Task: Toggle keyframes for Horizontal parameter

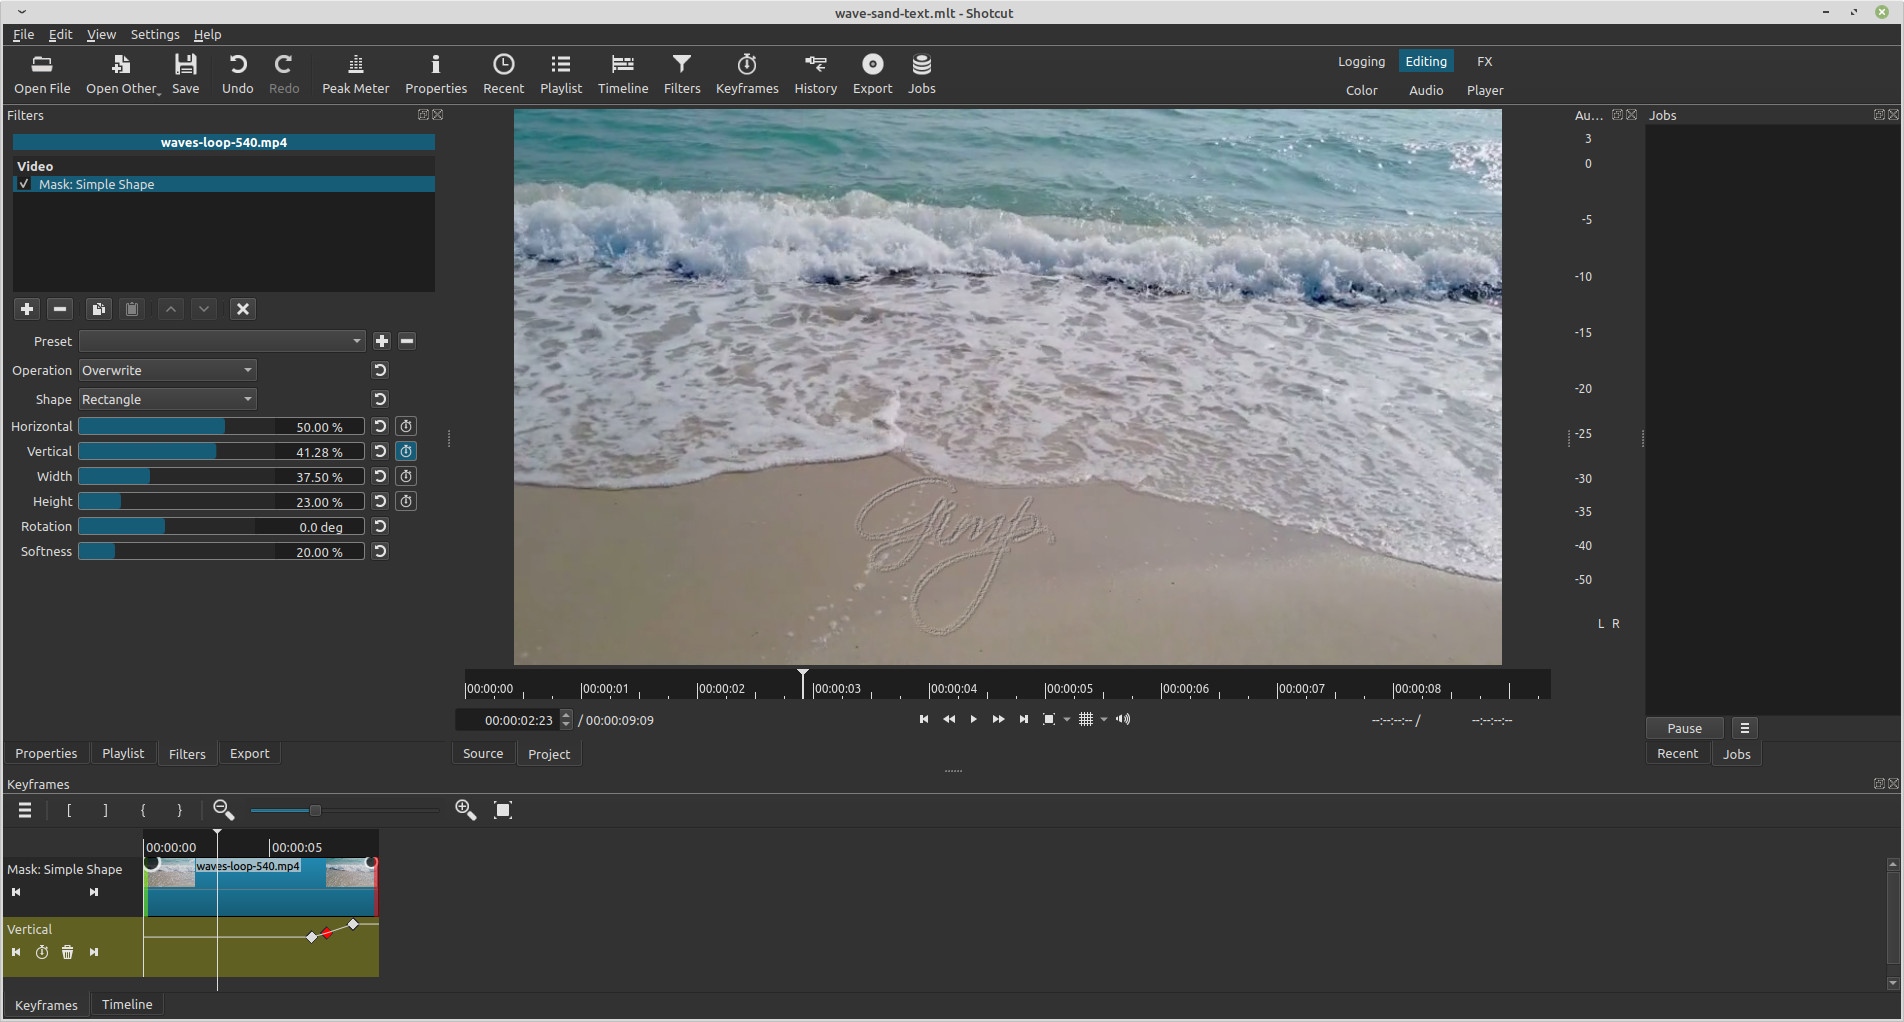Action: (x=406, y=426)
